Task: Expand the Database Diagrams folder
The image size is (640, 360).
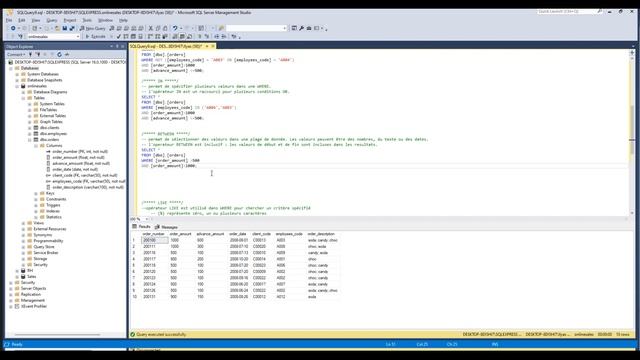Action: pyautogui.click(x=23, y=92)
